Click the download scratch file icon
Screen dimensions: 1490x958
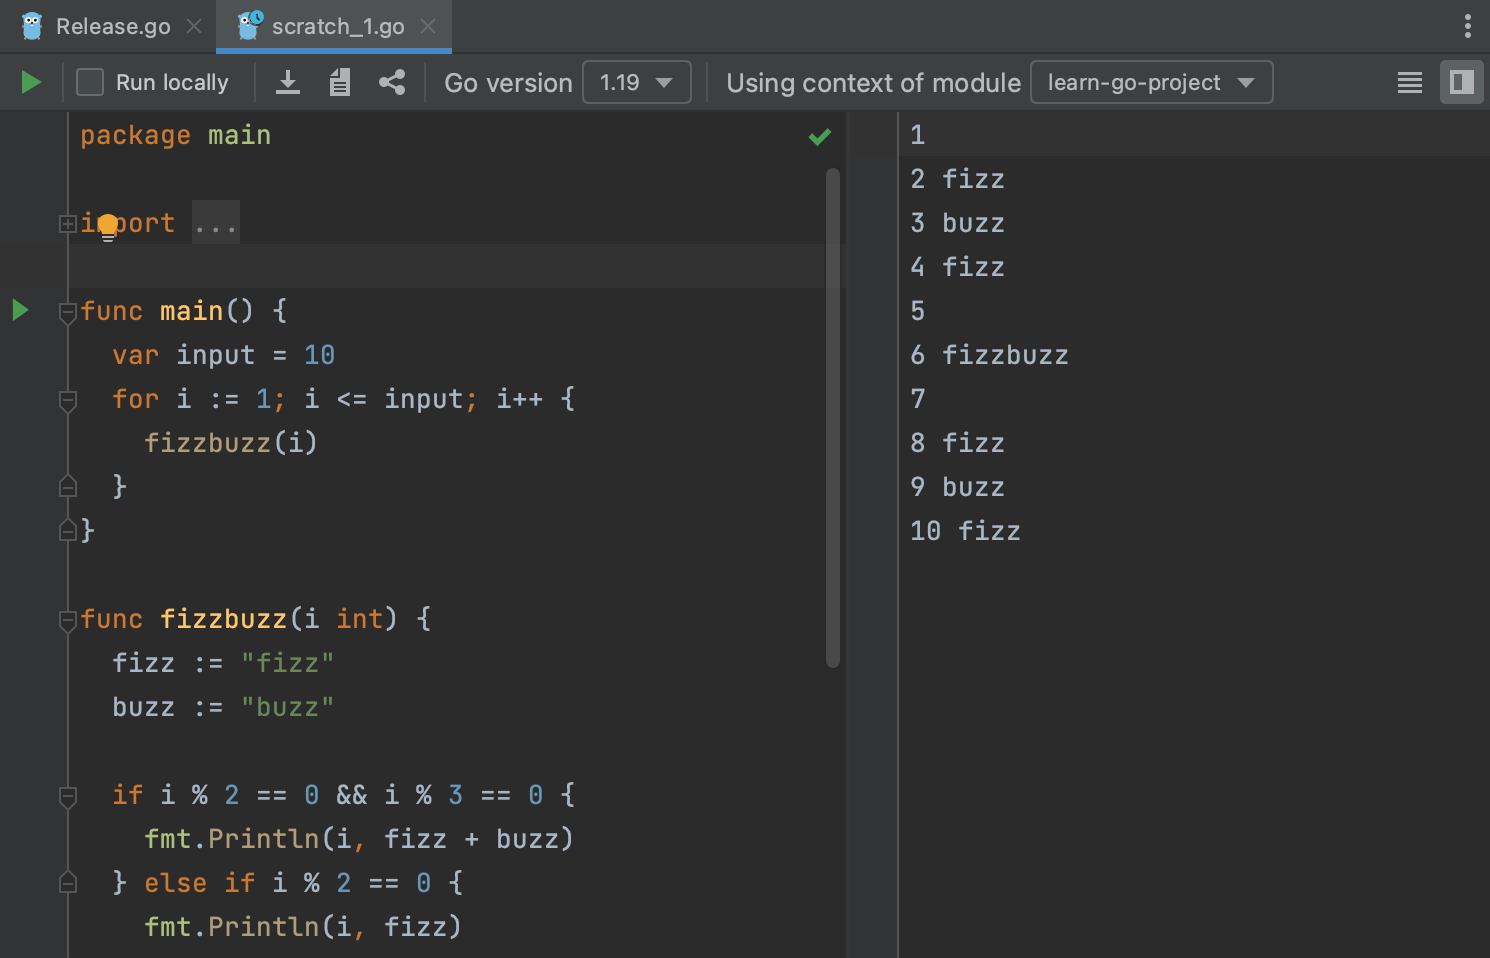(288, 82)
